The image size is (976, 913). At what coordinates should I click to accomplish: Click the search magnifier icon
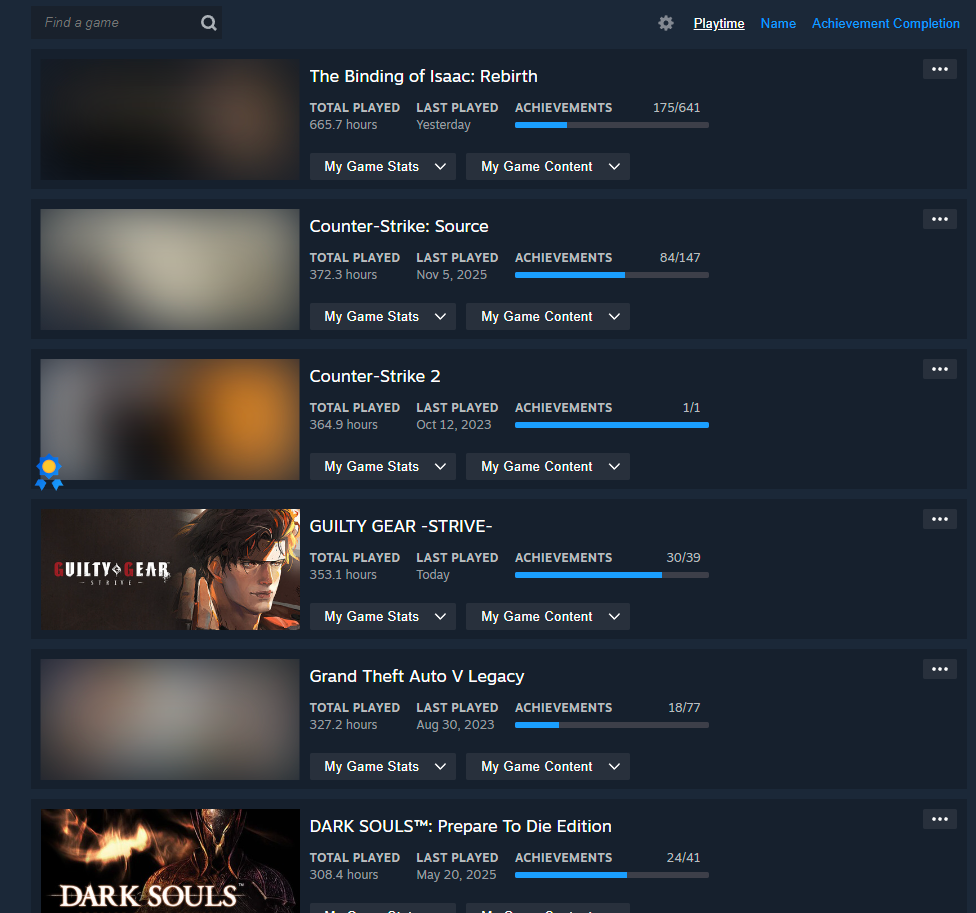pos(209,23)
